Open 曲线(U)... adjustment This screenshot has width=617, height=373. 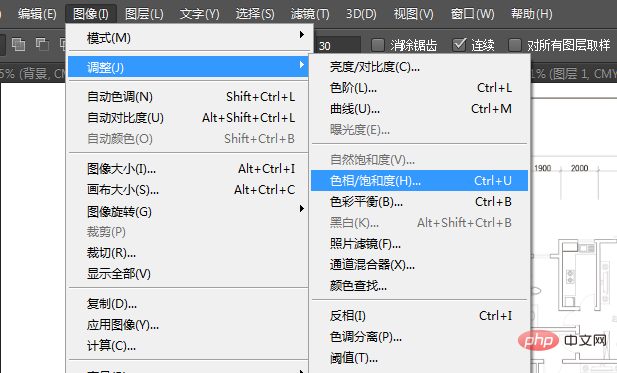click(419, 109)
